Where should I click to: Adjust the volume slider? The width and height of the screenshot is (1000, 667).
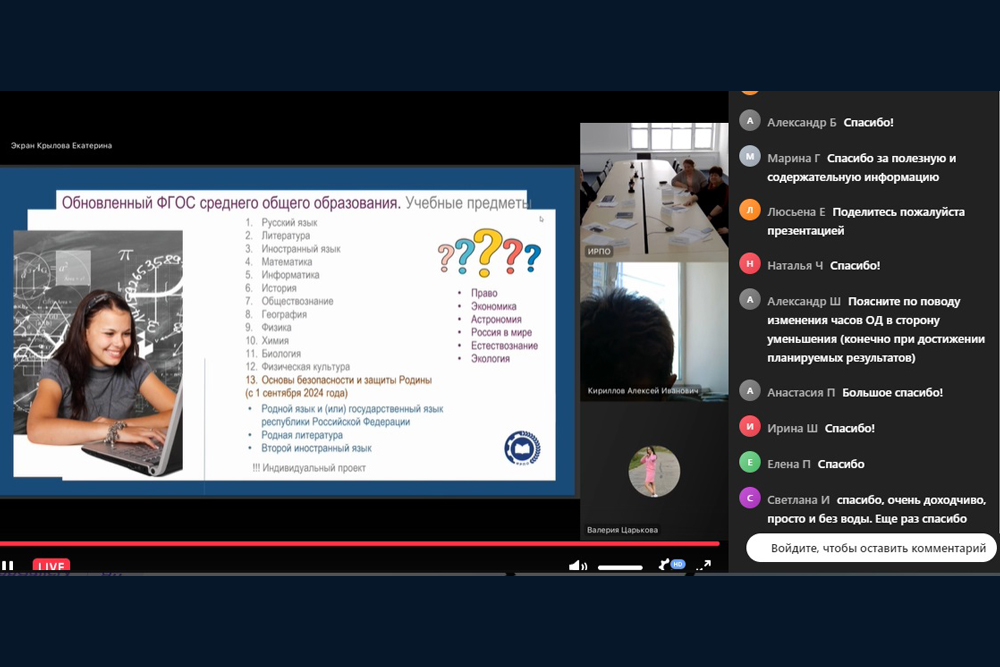click(620, 567)
